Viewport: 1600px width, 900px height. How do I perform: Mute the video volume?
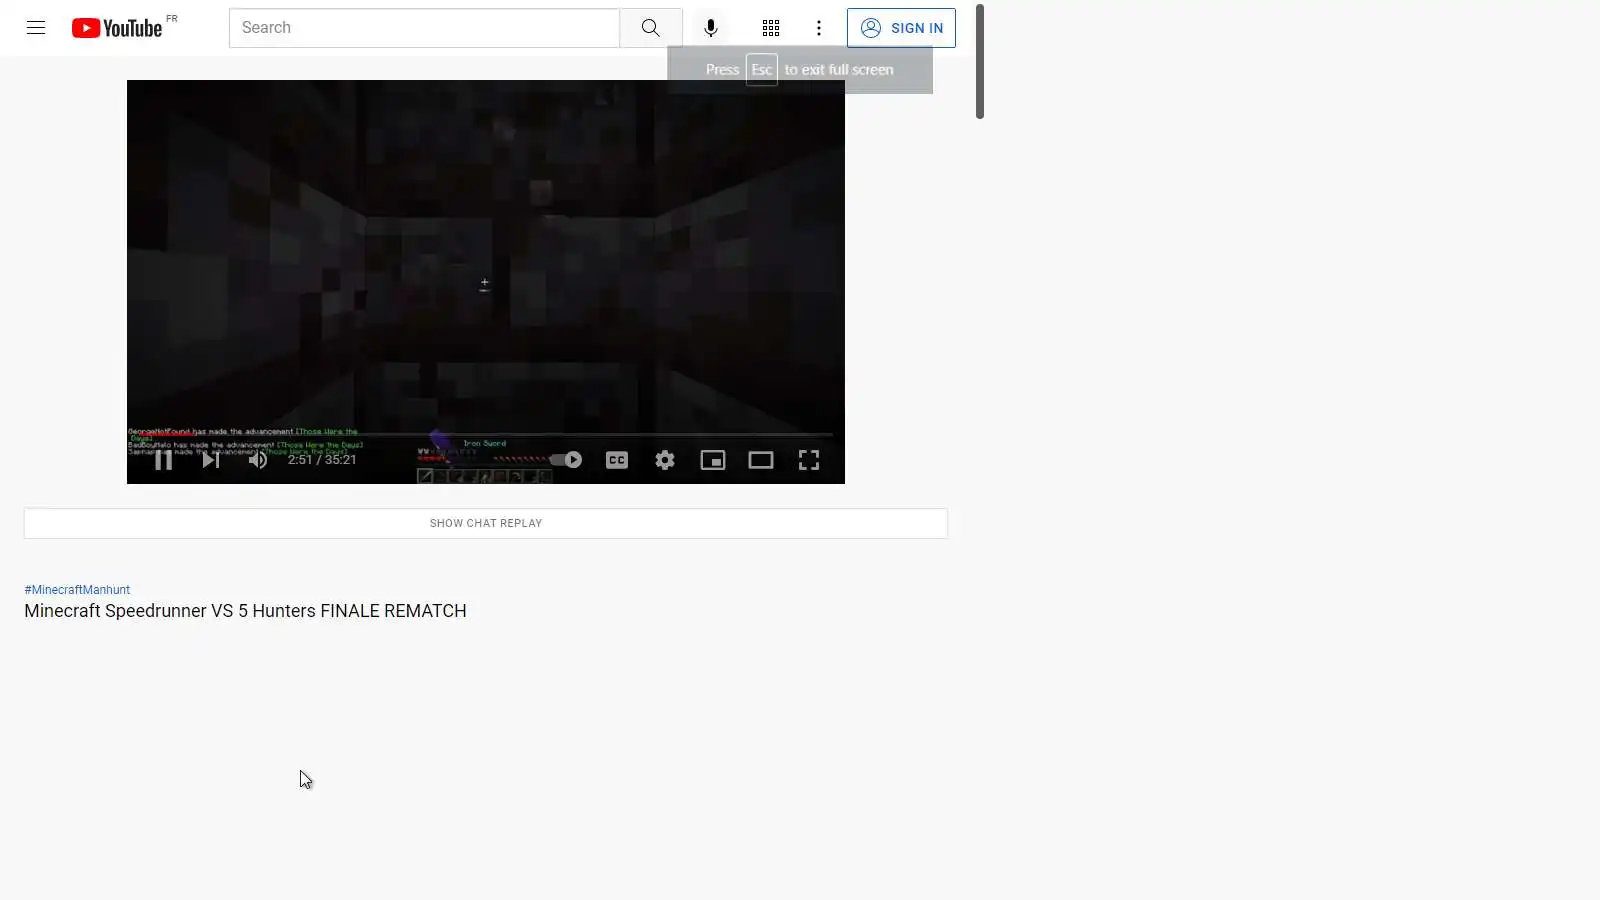(x=258, y=460)
